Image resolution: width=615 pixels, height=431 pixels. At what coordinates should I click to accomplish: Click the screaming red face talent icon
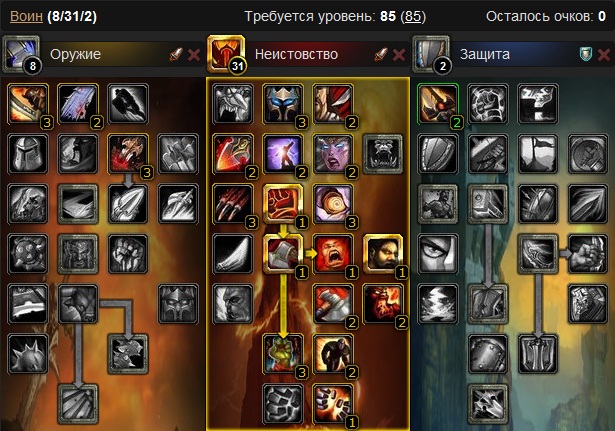[333, 254]
